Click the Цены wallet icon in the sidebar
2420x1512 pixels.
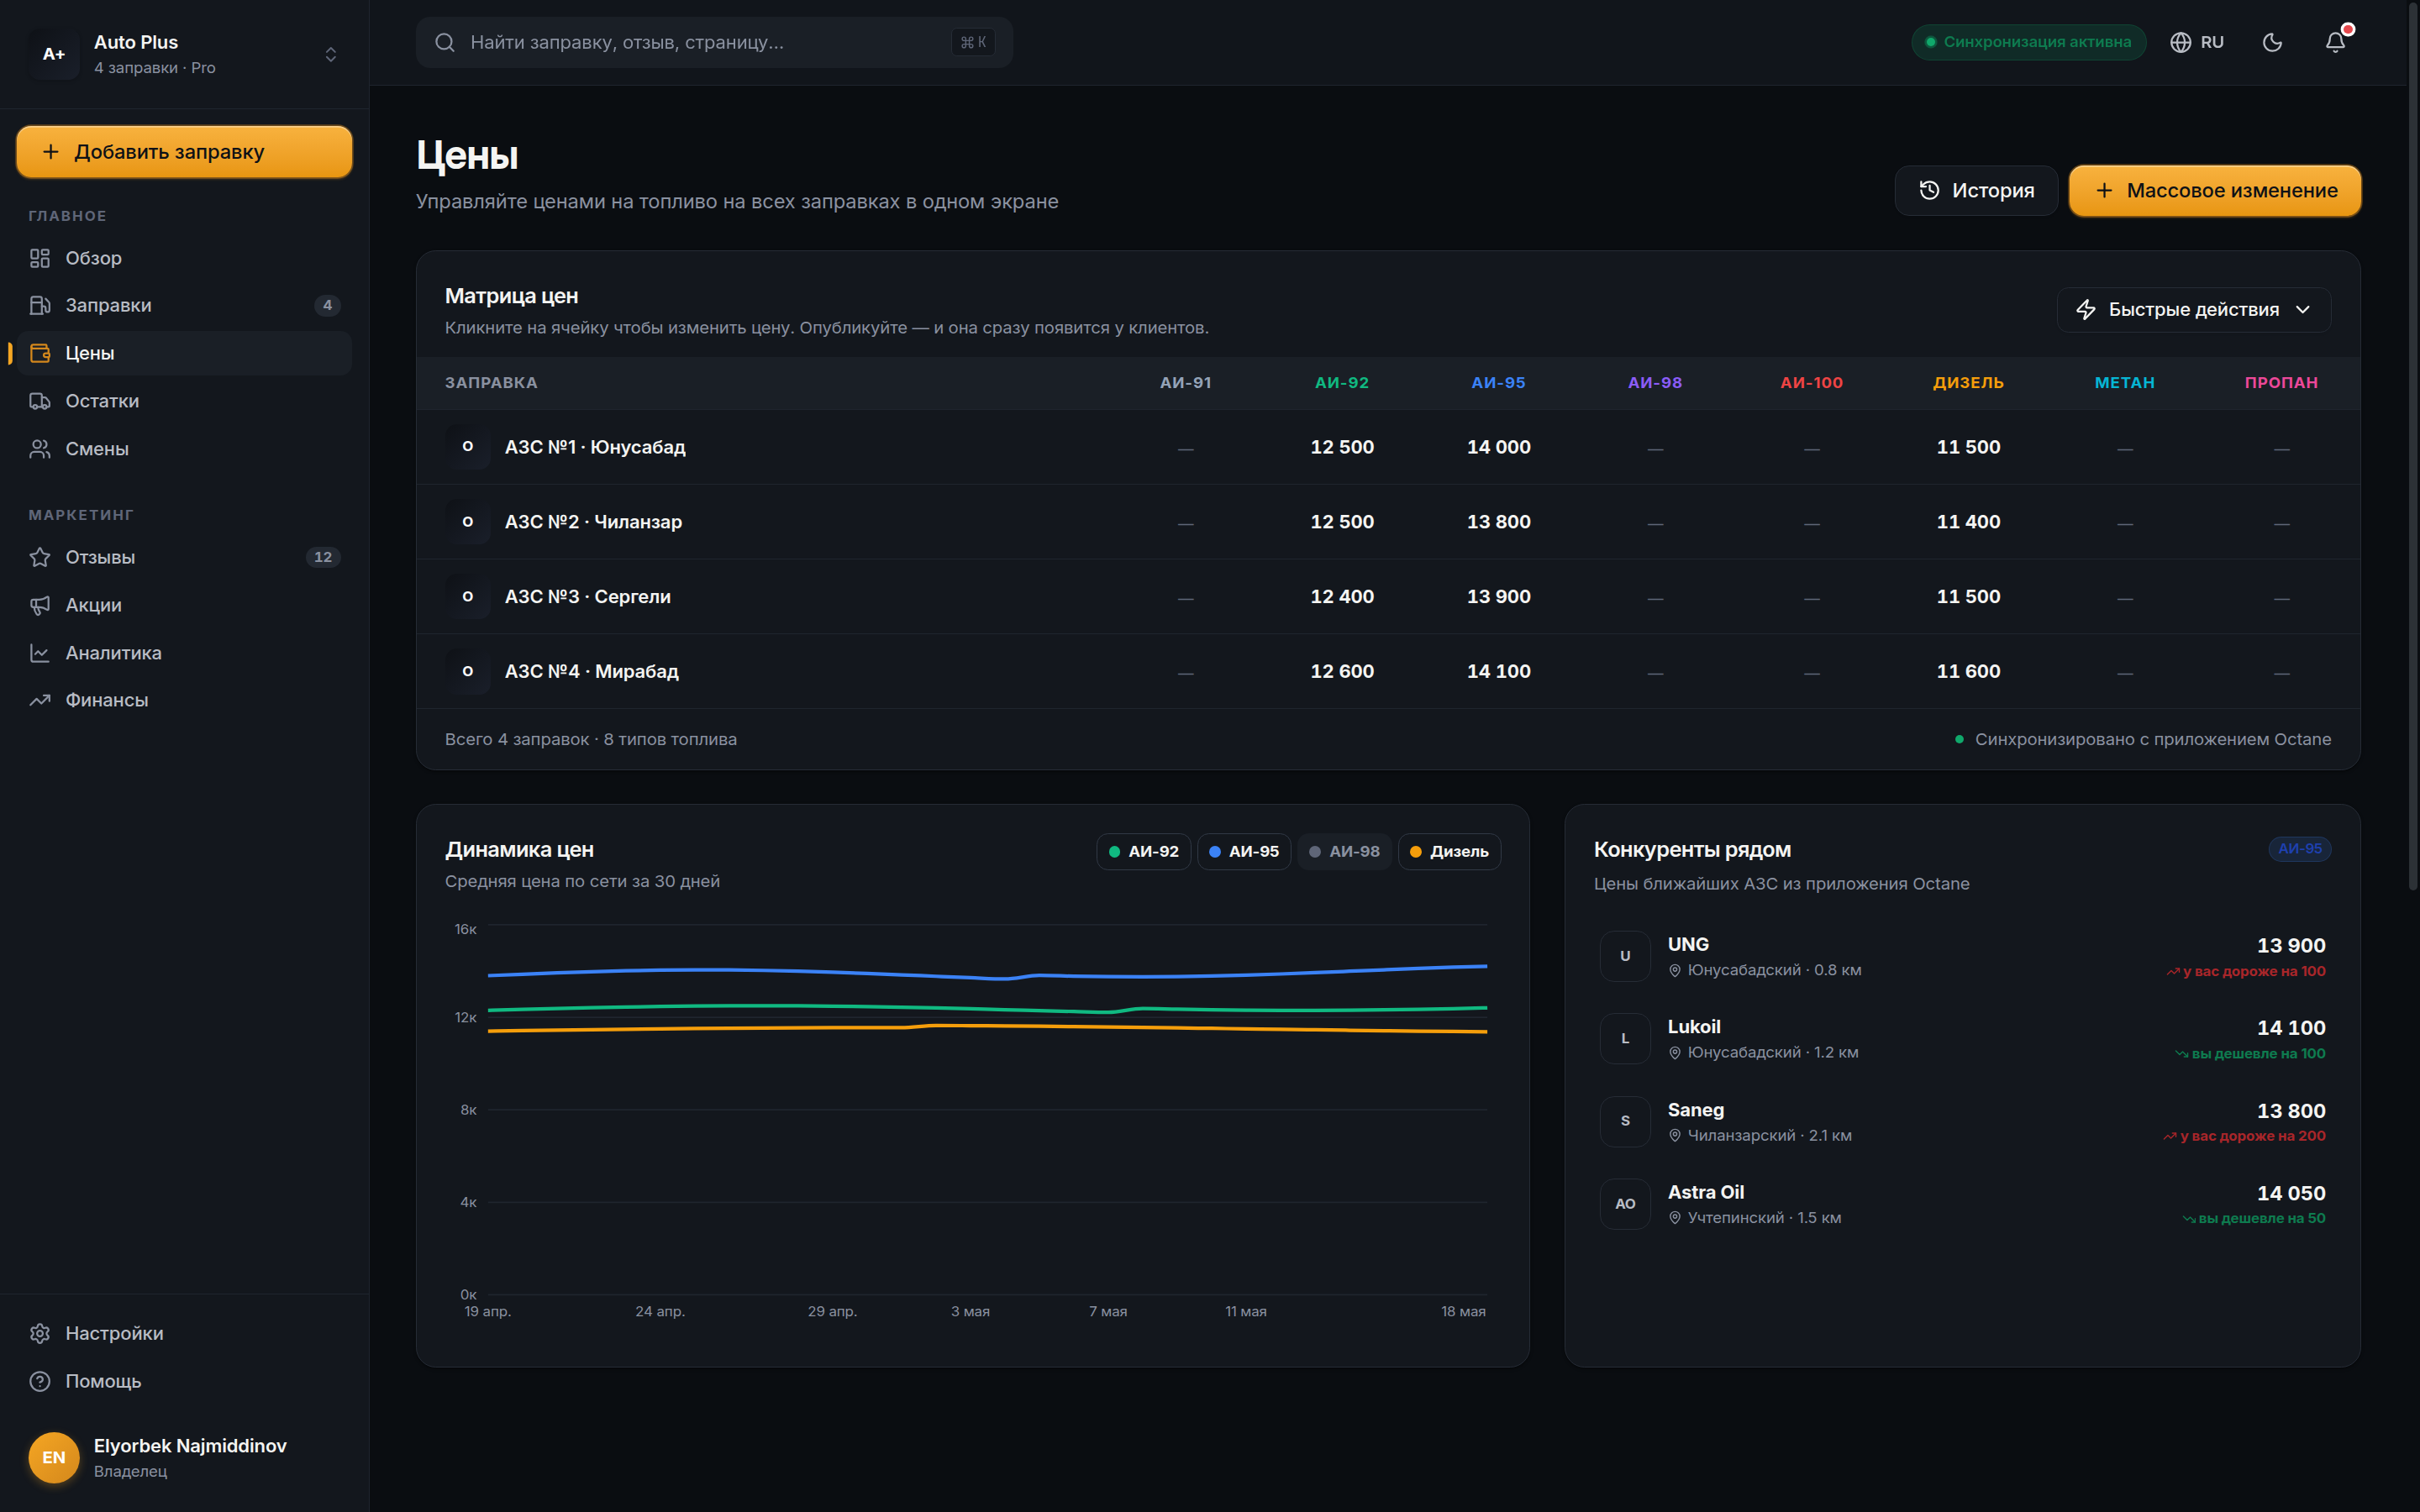[40, 353]
